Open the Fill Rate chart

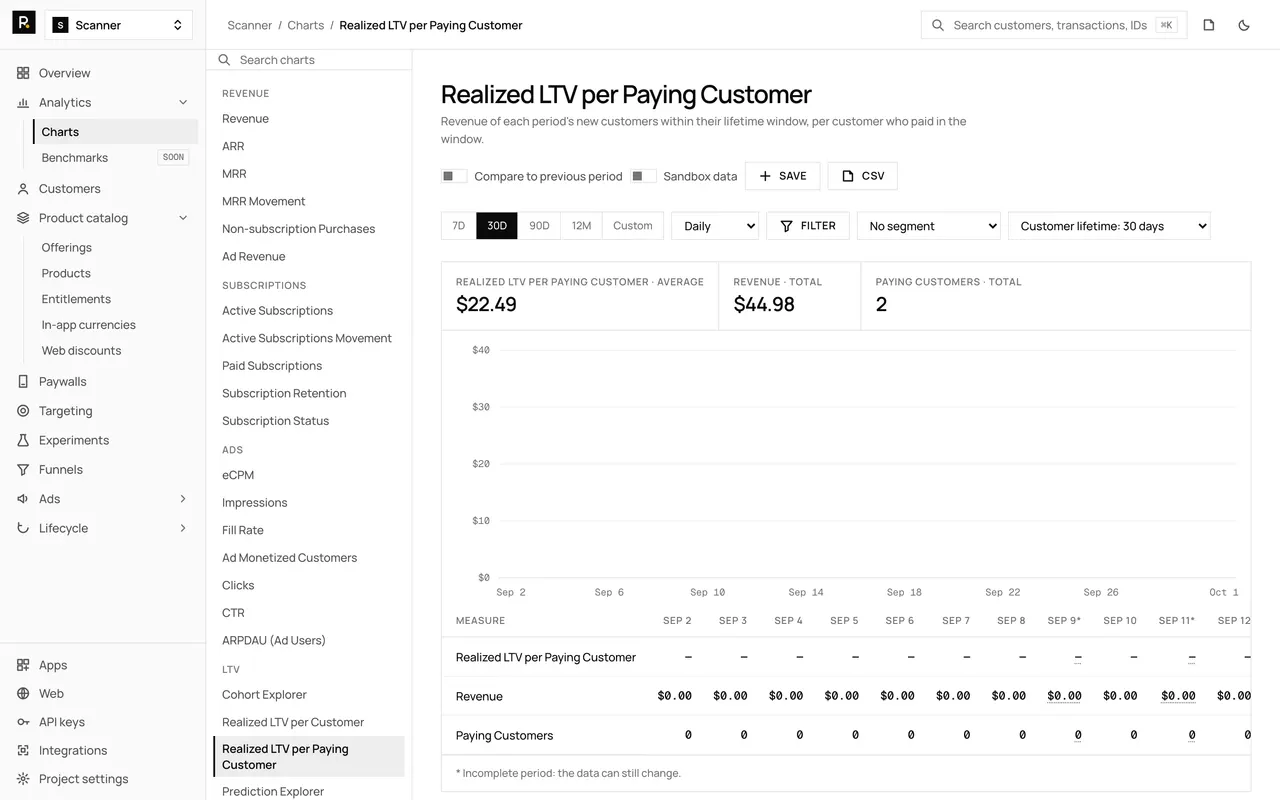click(243, 530)
